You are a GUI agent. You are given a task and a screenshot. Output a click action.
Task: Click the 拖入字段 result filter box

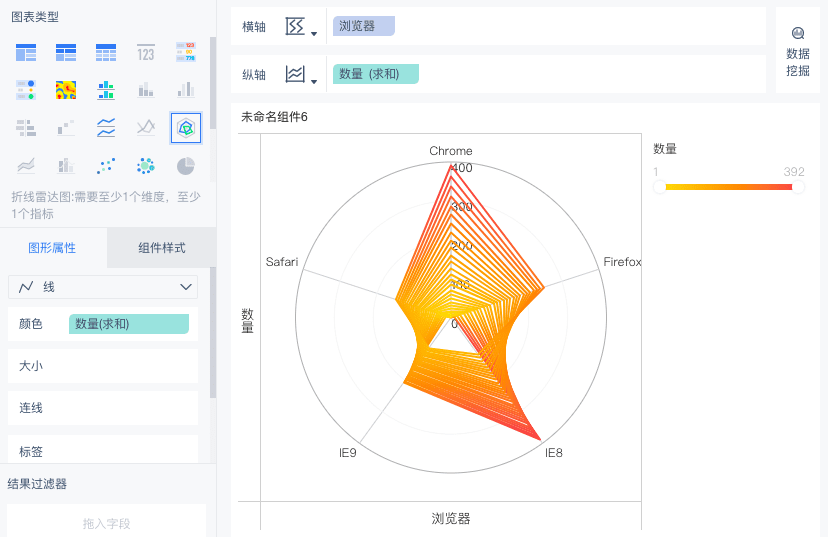point(107,521)
